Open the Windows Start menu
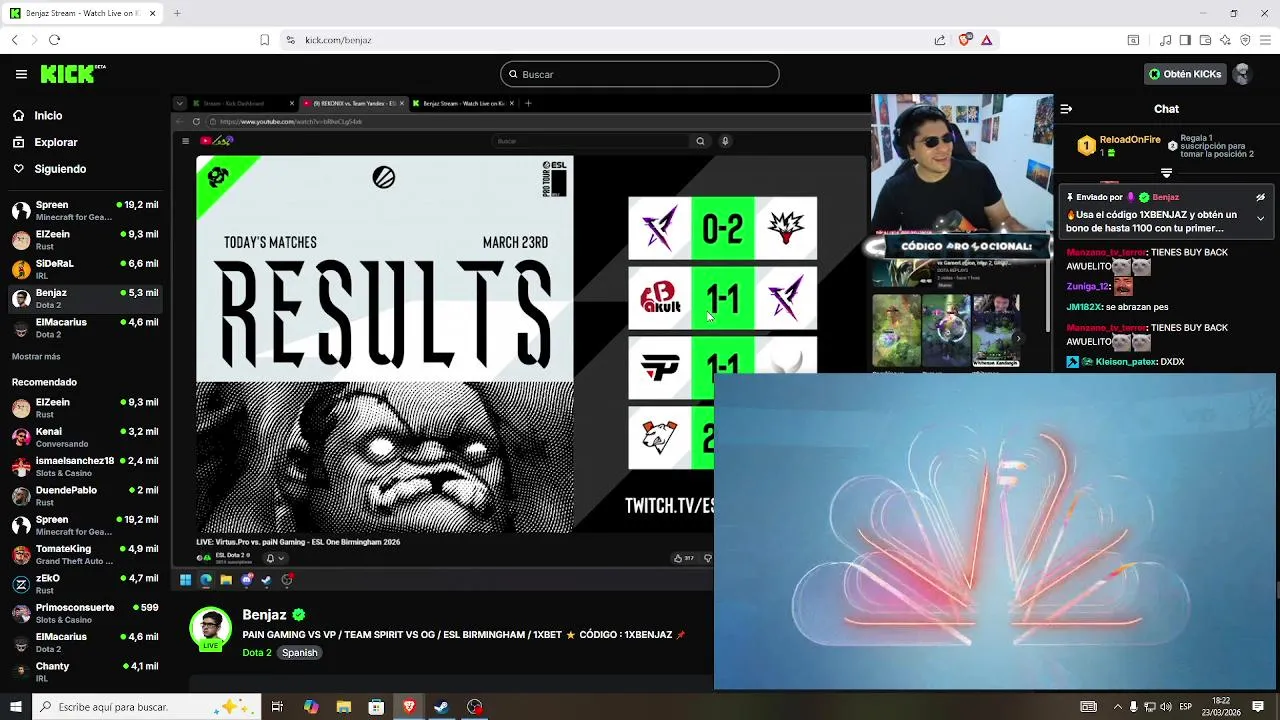 coord(15,707)
